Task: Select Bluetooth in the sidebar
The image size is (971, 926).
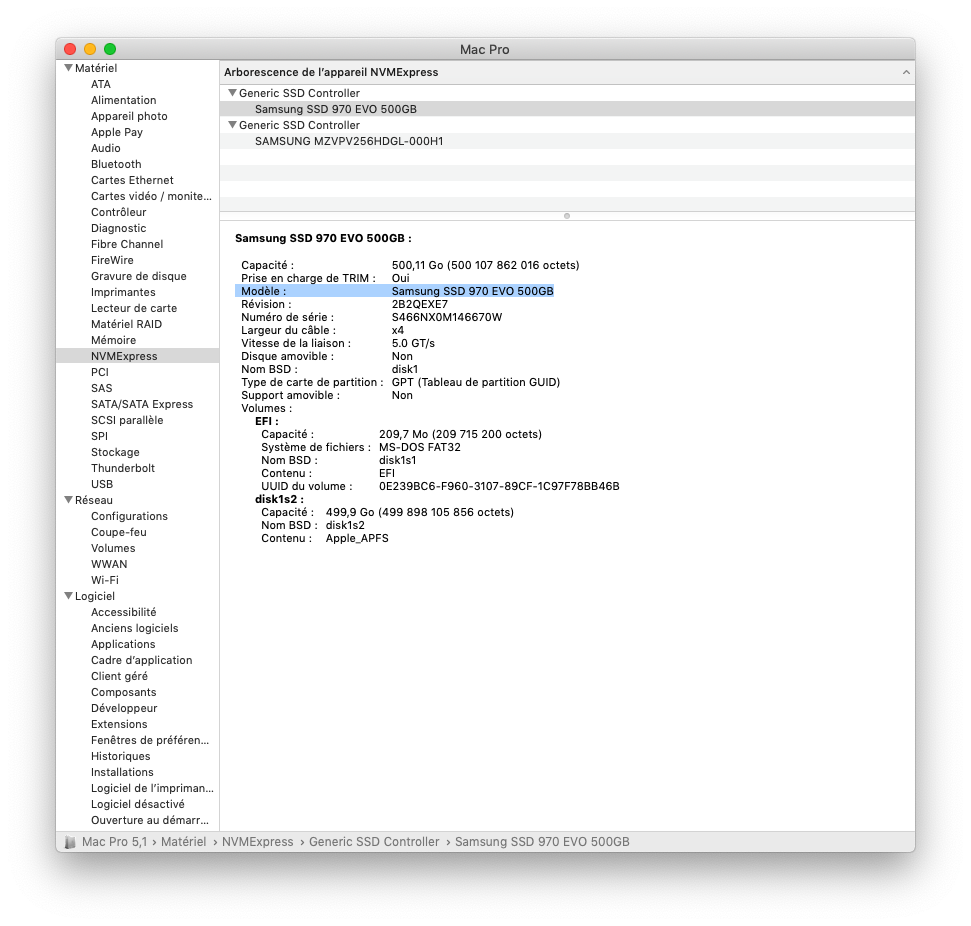Action: [x=116, y=164]
